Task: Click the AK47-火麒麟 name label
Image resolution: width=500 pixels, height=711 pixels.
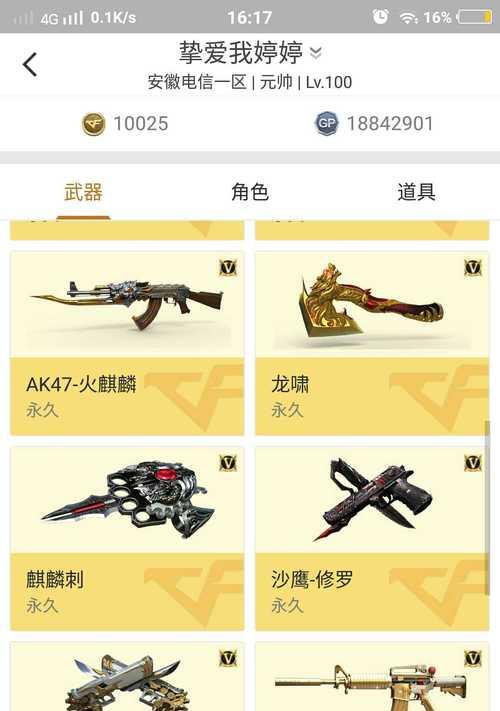Action: (x=81, y=385)
